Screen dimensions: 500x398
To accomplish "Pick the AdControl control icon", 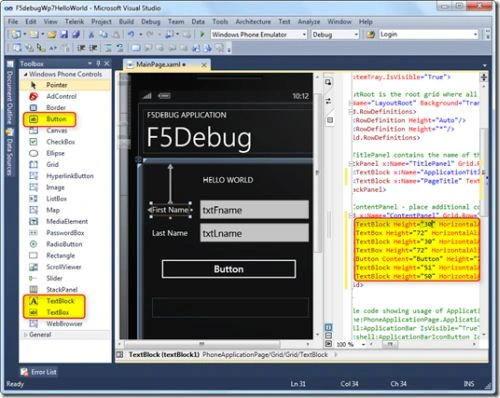I will 34,96.
